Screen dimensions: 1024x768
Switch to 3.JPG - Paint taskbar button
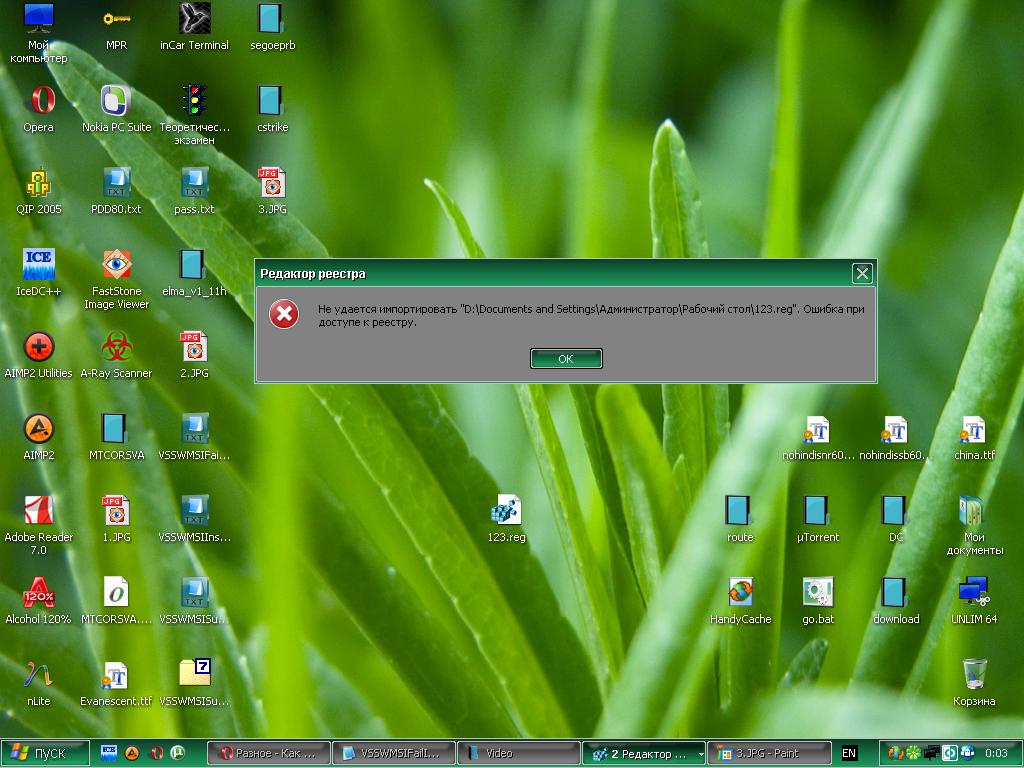[x=769, y=753]
